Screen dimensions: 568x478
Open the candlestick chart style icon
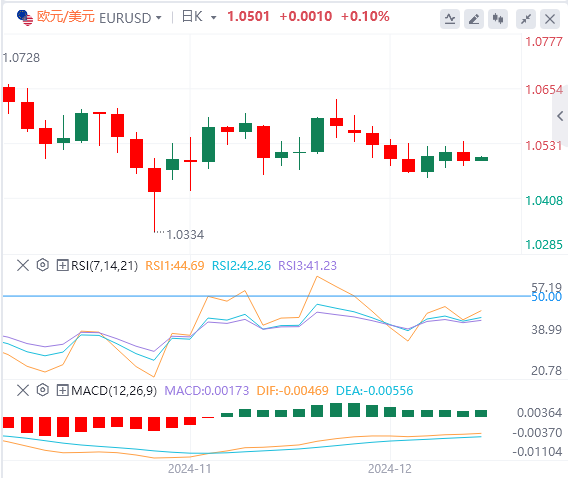[498, 19]
